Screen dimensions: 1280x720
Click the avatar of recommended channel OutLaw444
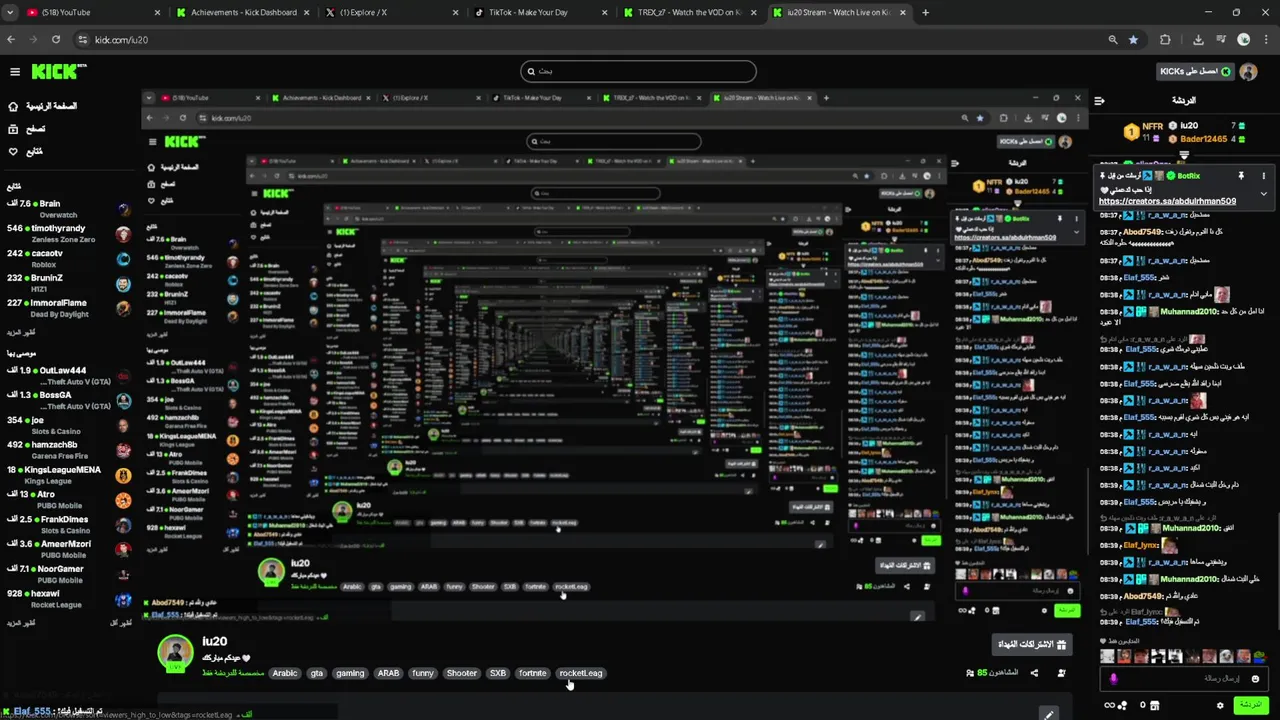click(123, 376)
